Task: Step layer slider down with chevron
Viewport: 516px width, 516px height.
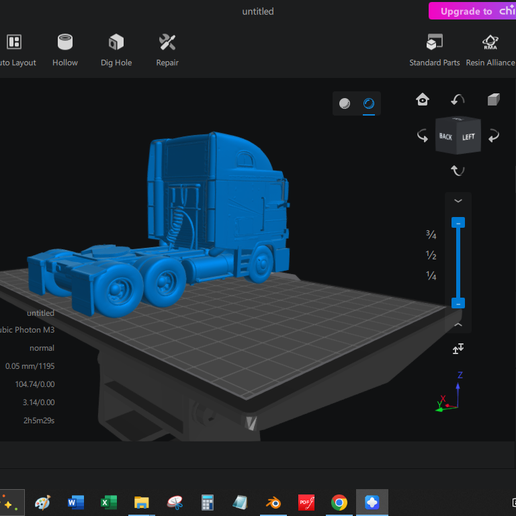Action: click(x=458, y=201)
